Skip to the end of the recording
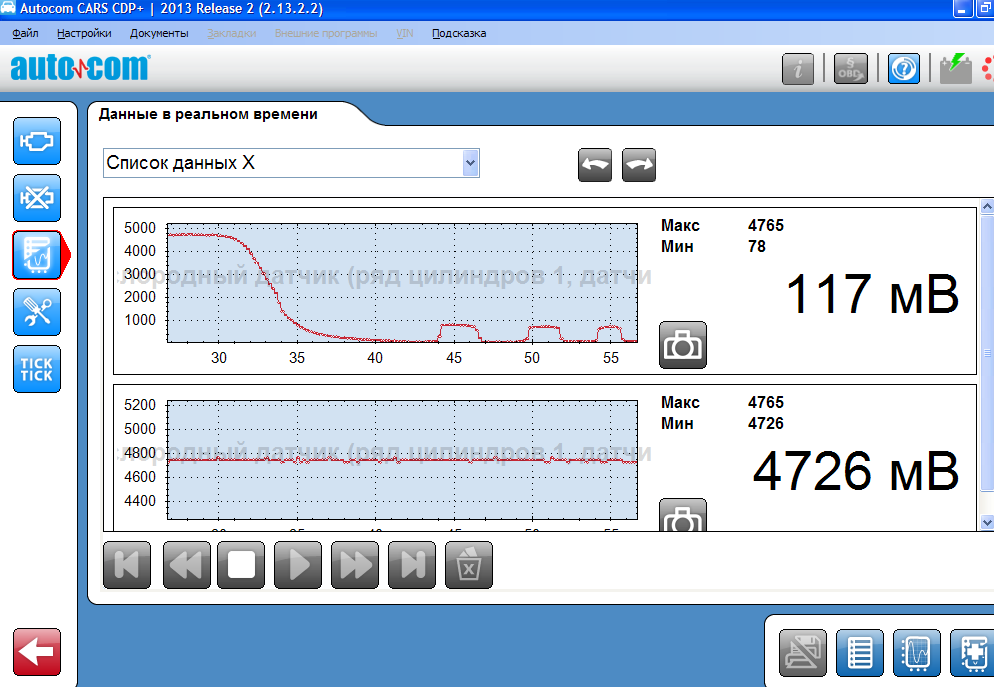The width and height of the screenshot is (994, 687). 412,565
